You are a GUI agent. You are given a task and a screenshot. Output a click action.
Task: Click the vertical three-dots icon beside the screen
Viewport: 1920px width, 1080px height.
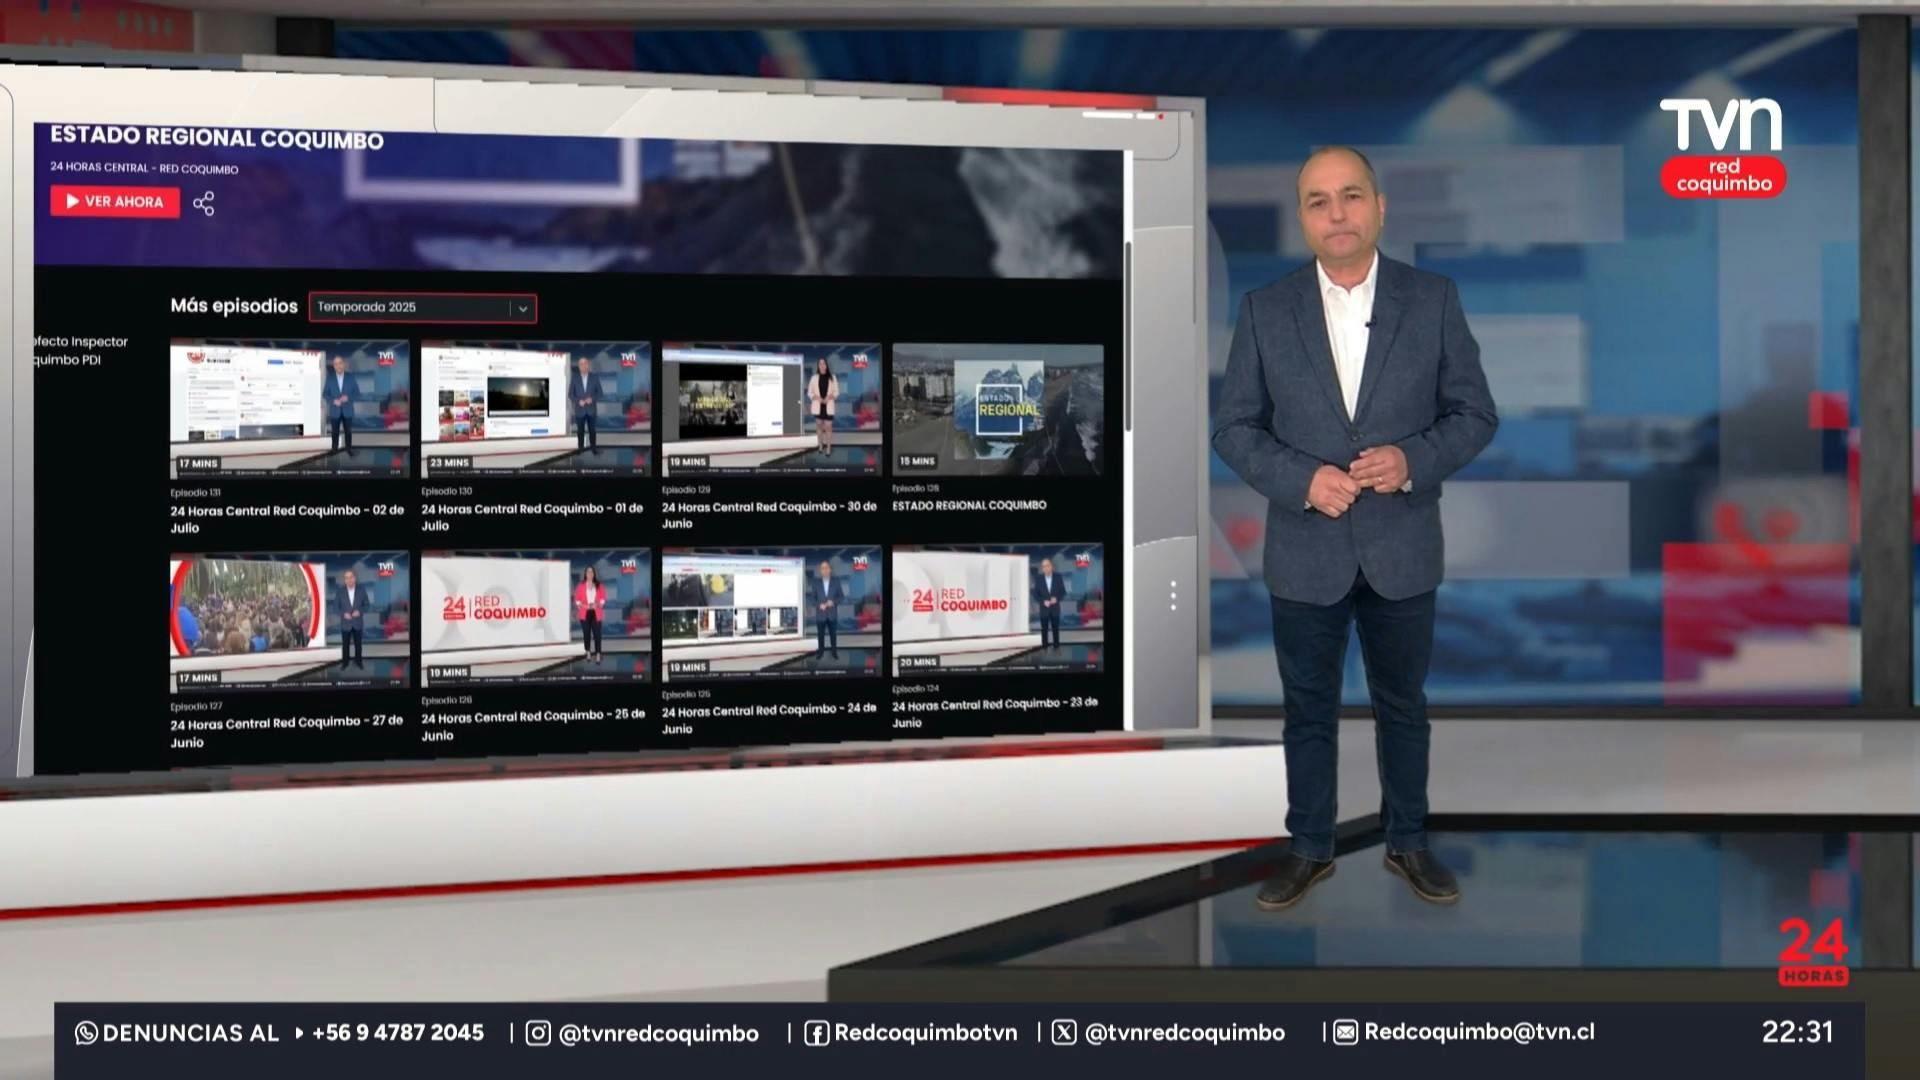1173,596
